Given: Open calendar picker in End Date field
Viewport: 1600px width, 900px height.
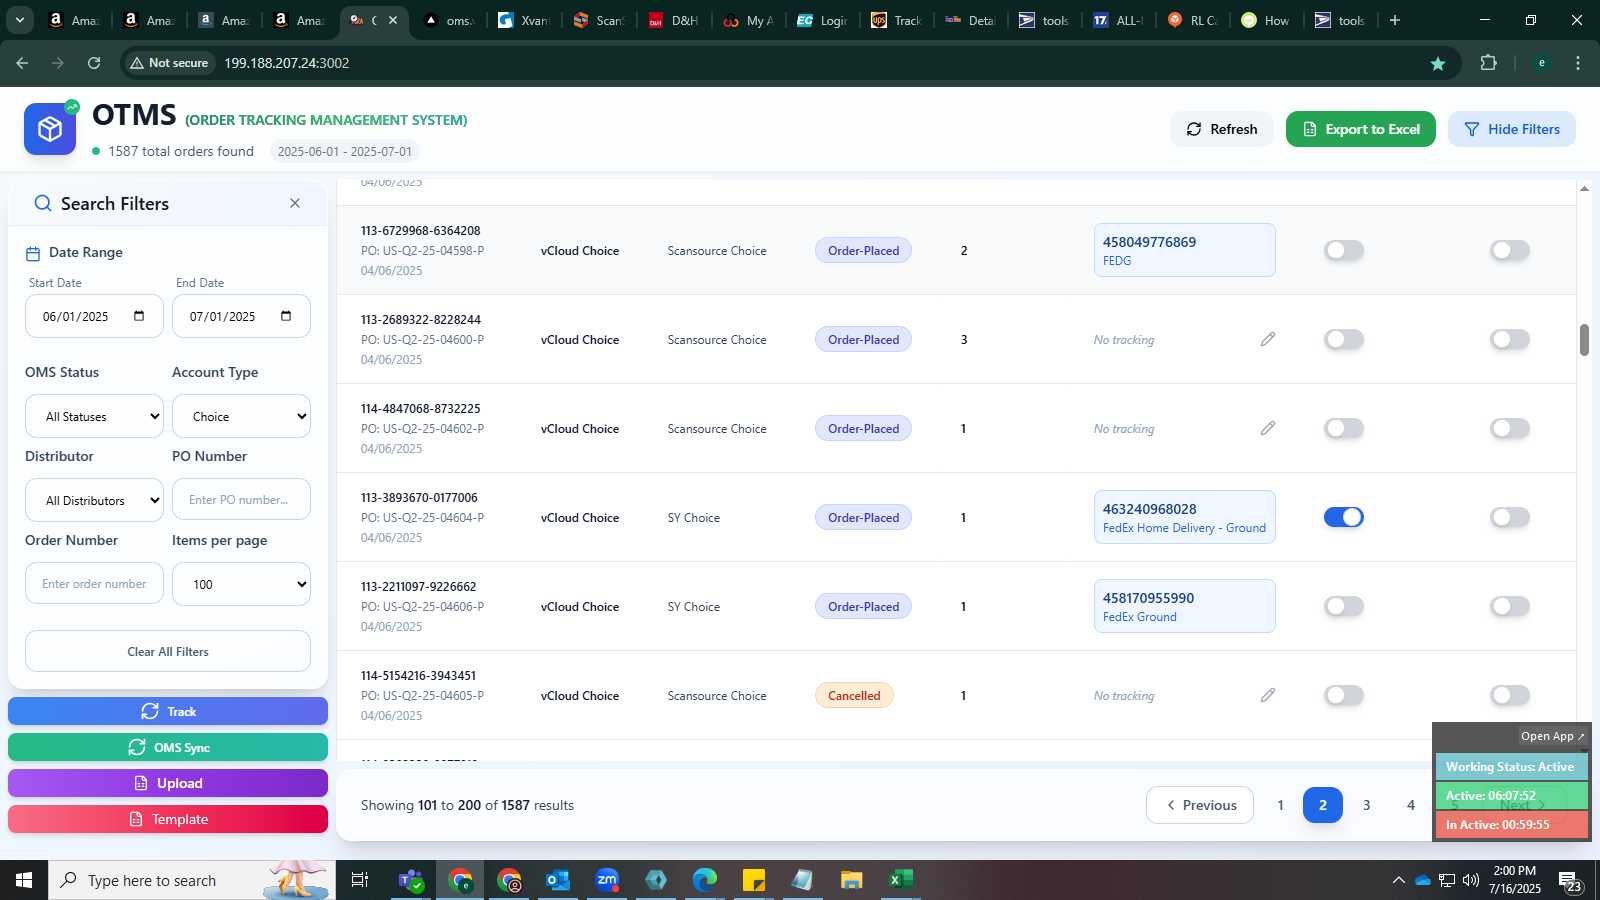Looking at the screenshot, I should tap(286, 316).
